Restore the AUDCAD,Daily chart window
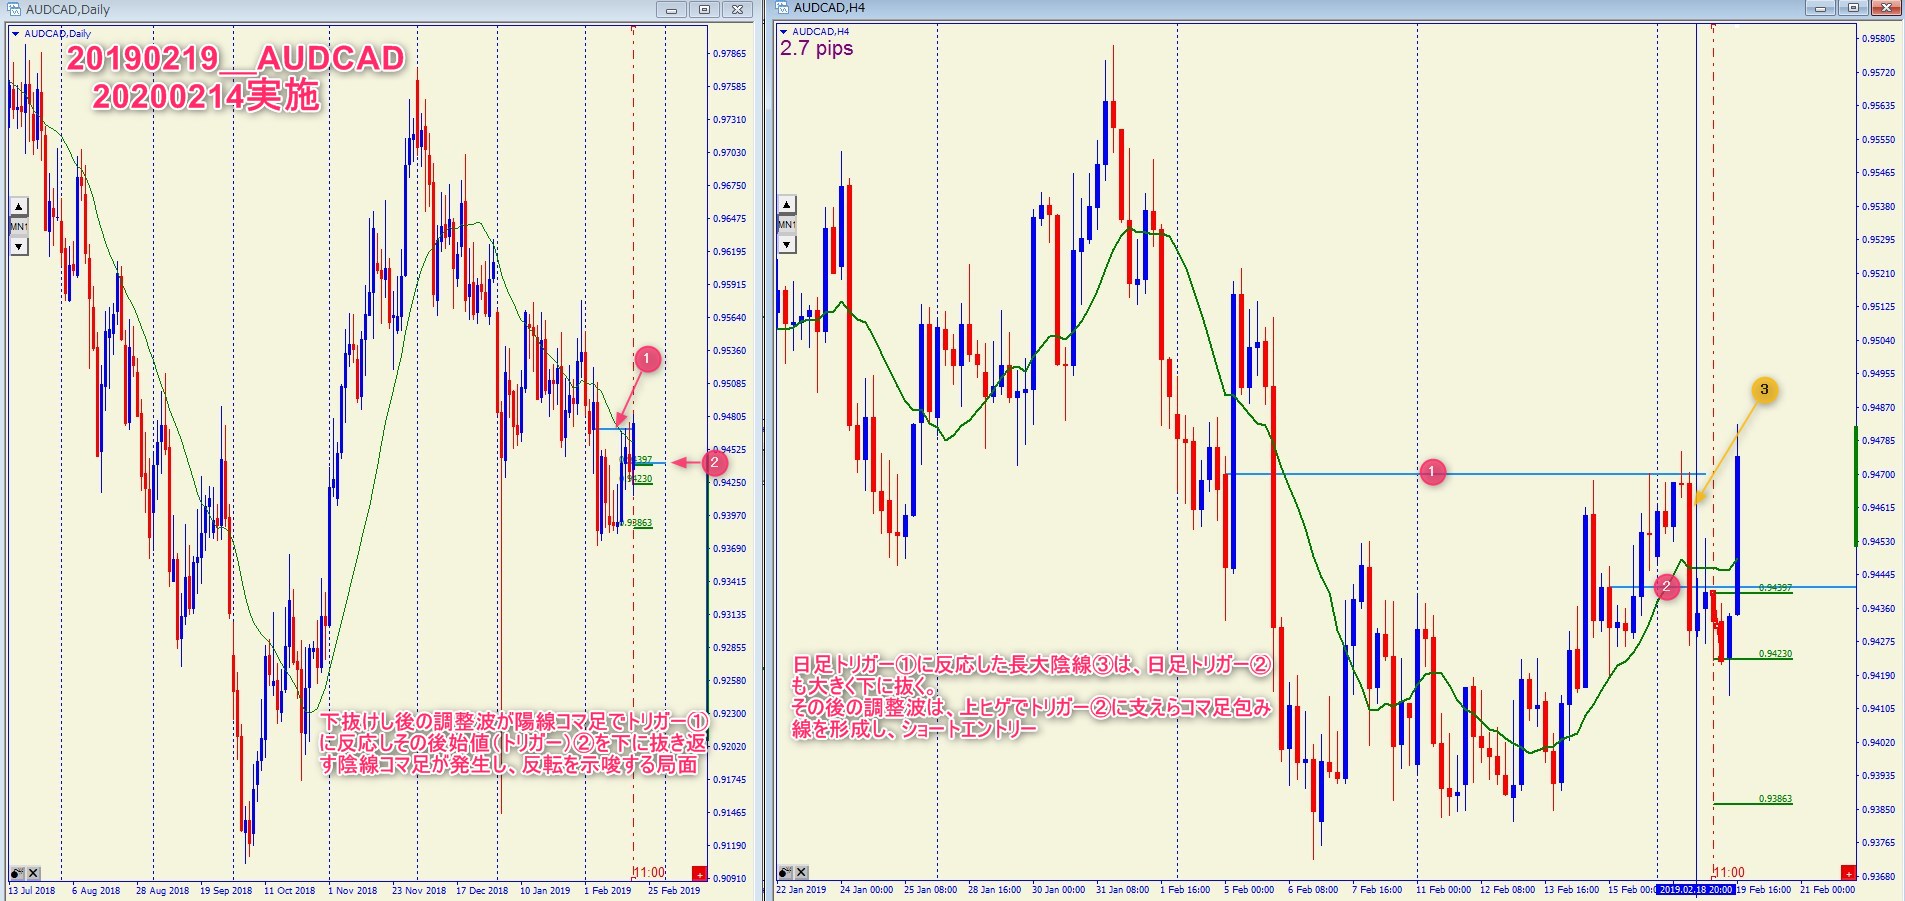 point(704,10)
